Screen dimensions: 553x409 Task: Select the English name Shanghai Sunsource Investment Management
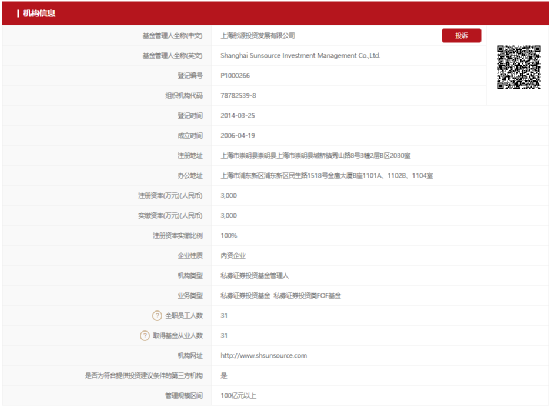click(x=300, y=56)
